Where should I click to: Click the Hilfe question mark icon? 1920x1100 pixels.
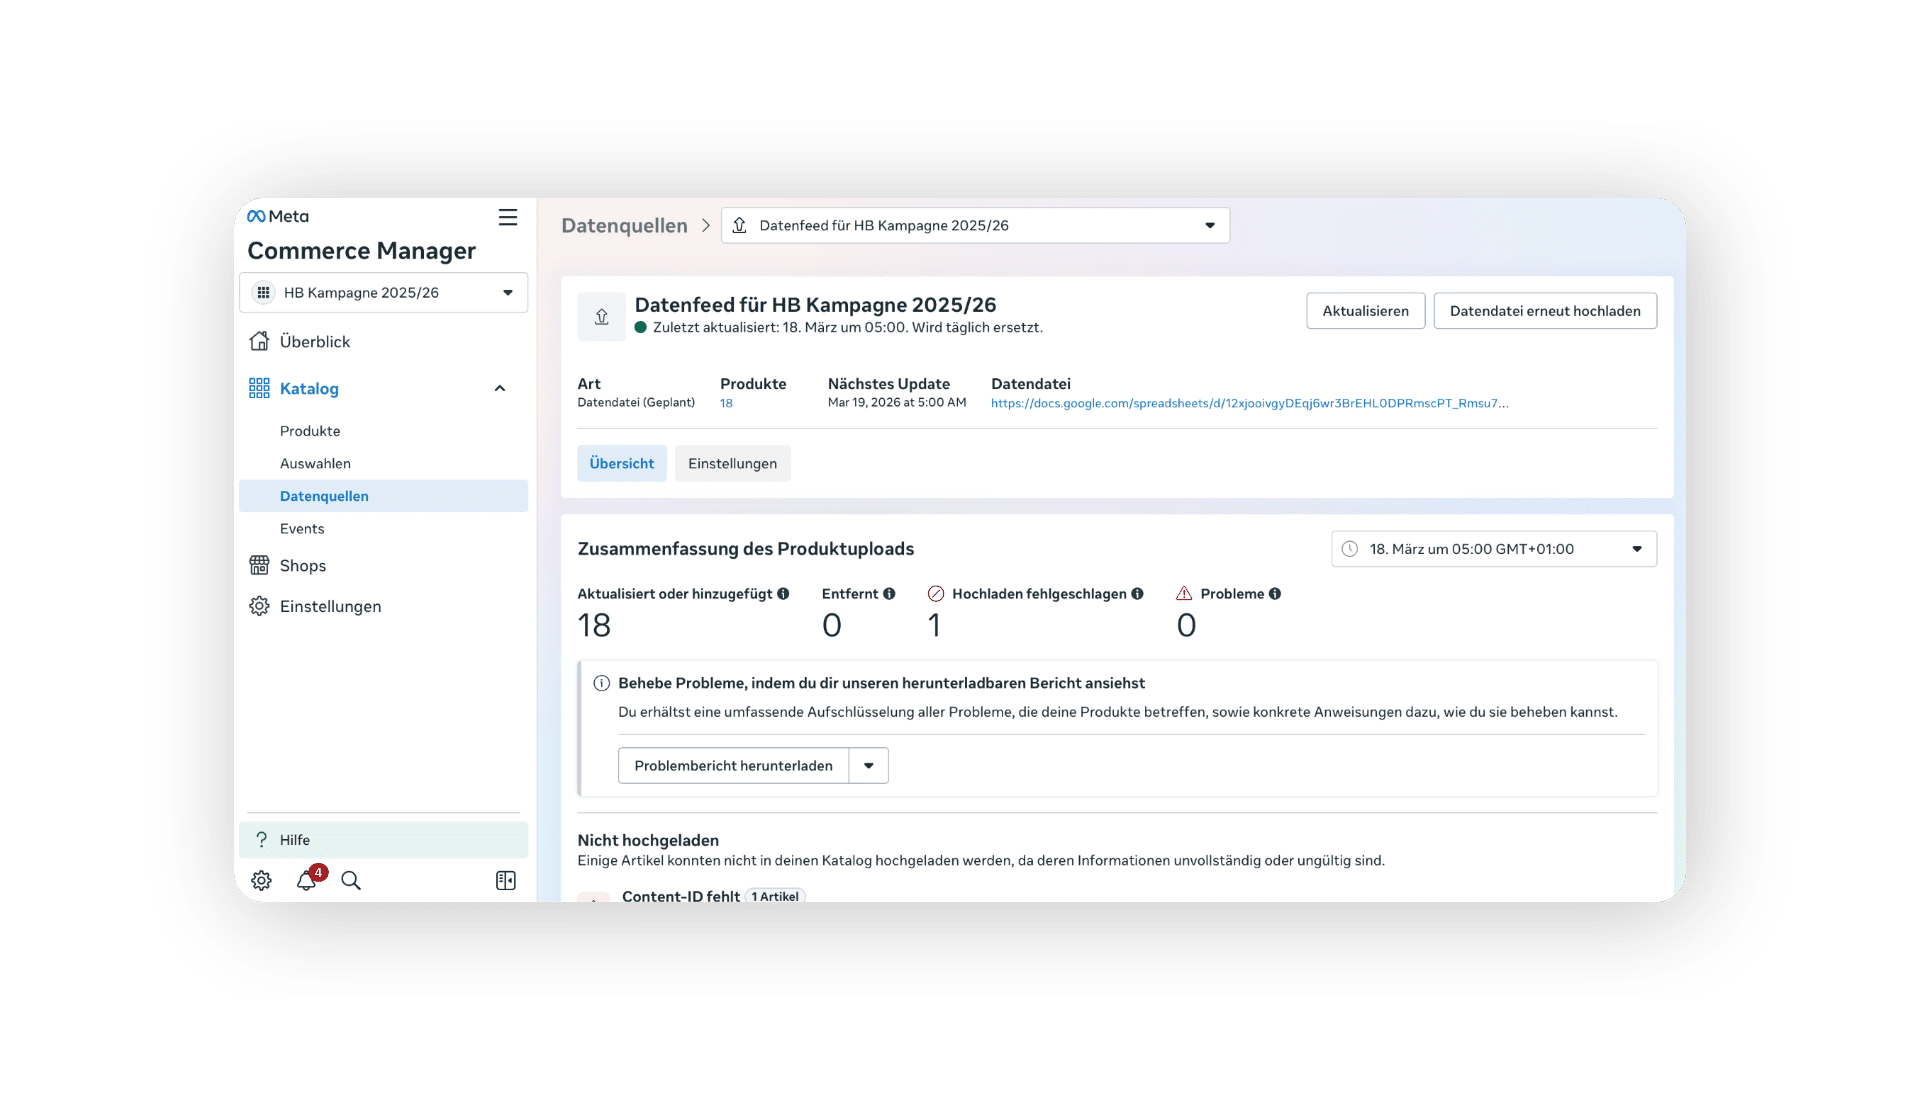(261, 839)
